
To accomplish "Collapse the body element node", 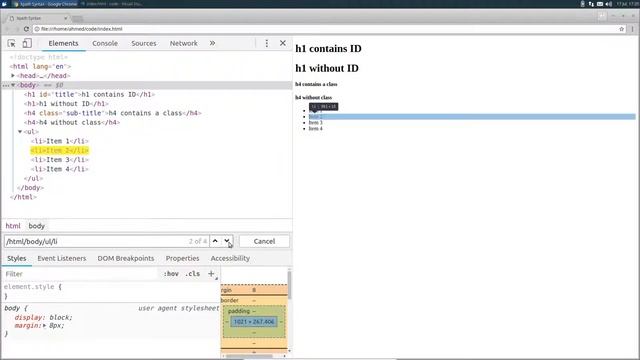I will tap(13, 85).
